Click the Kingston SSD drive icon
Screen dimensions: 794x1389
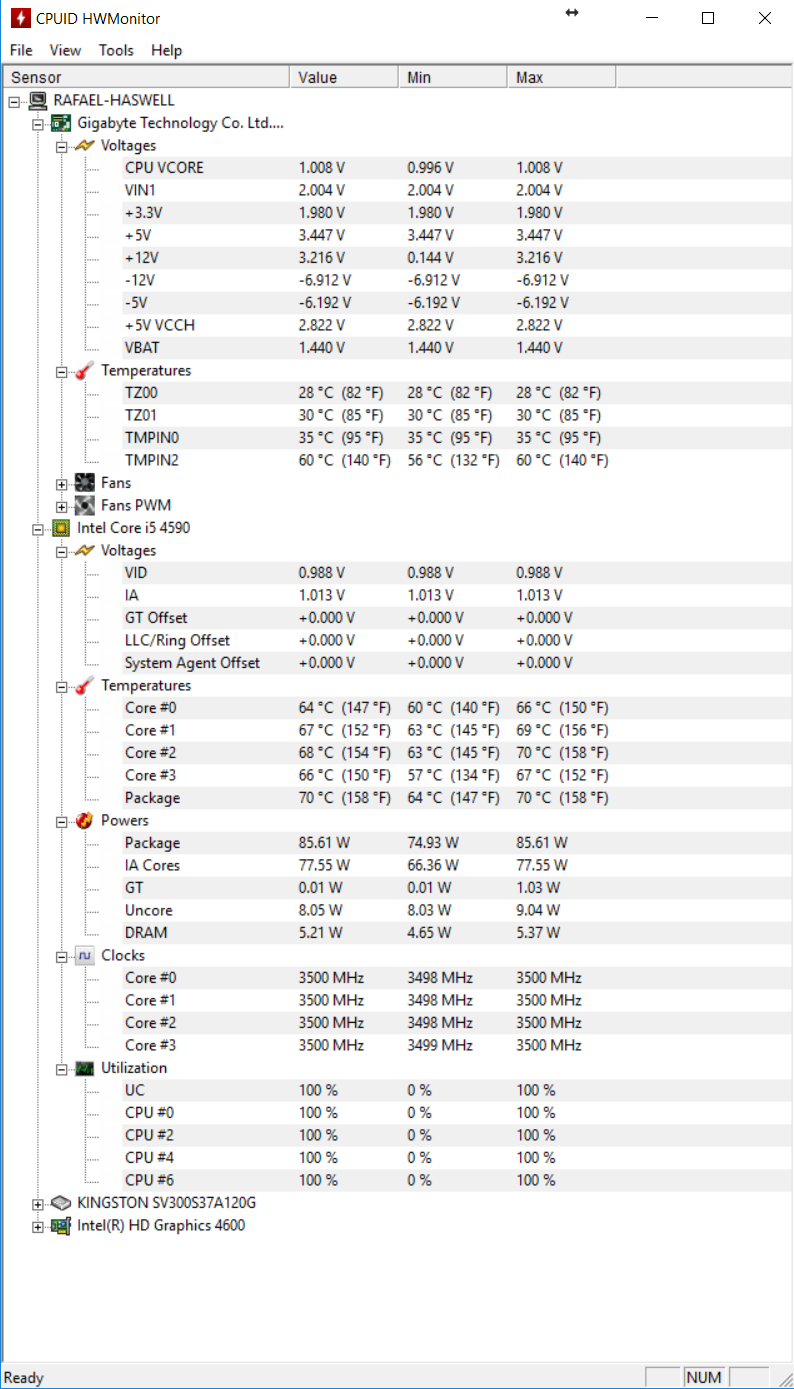click(61, 1203)
